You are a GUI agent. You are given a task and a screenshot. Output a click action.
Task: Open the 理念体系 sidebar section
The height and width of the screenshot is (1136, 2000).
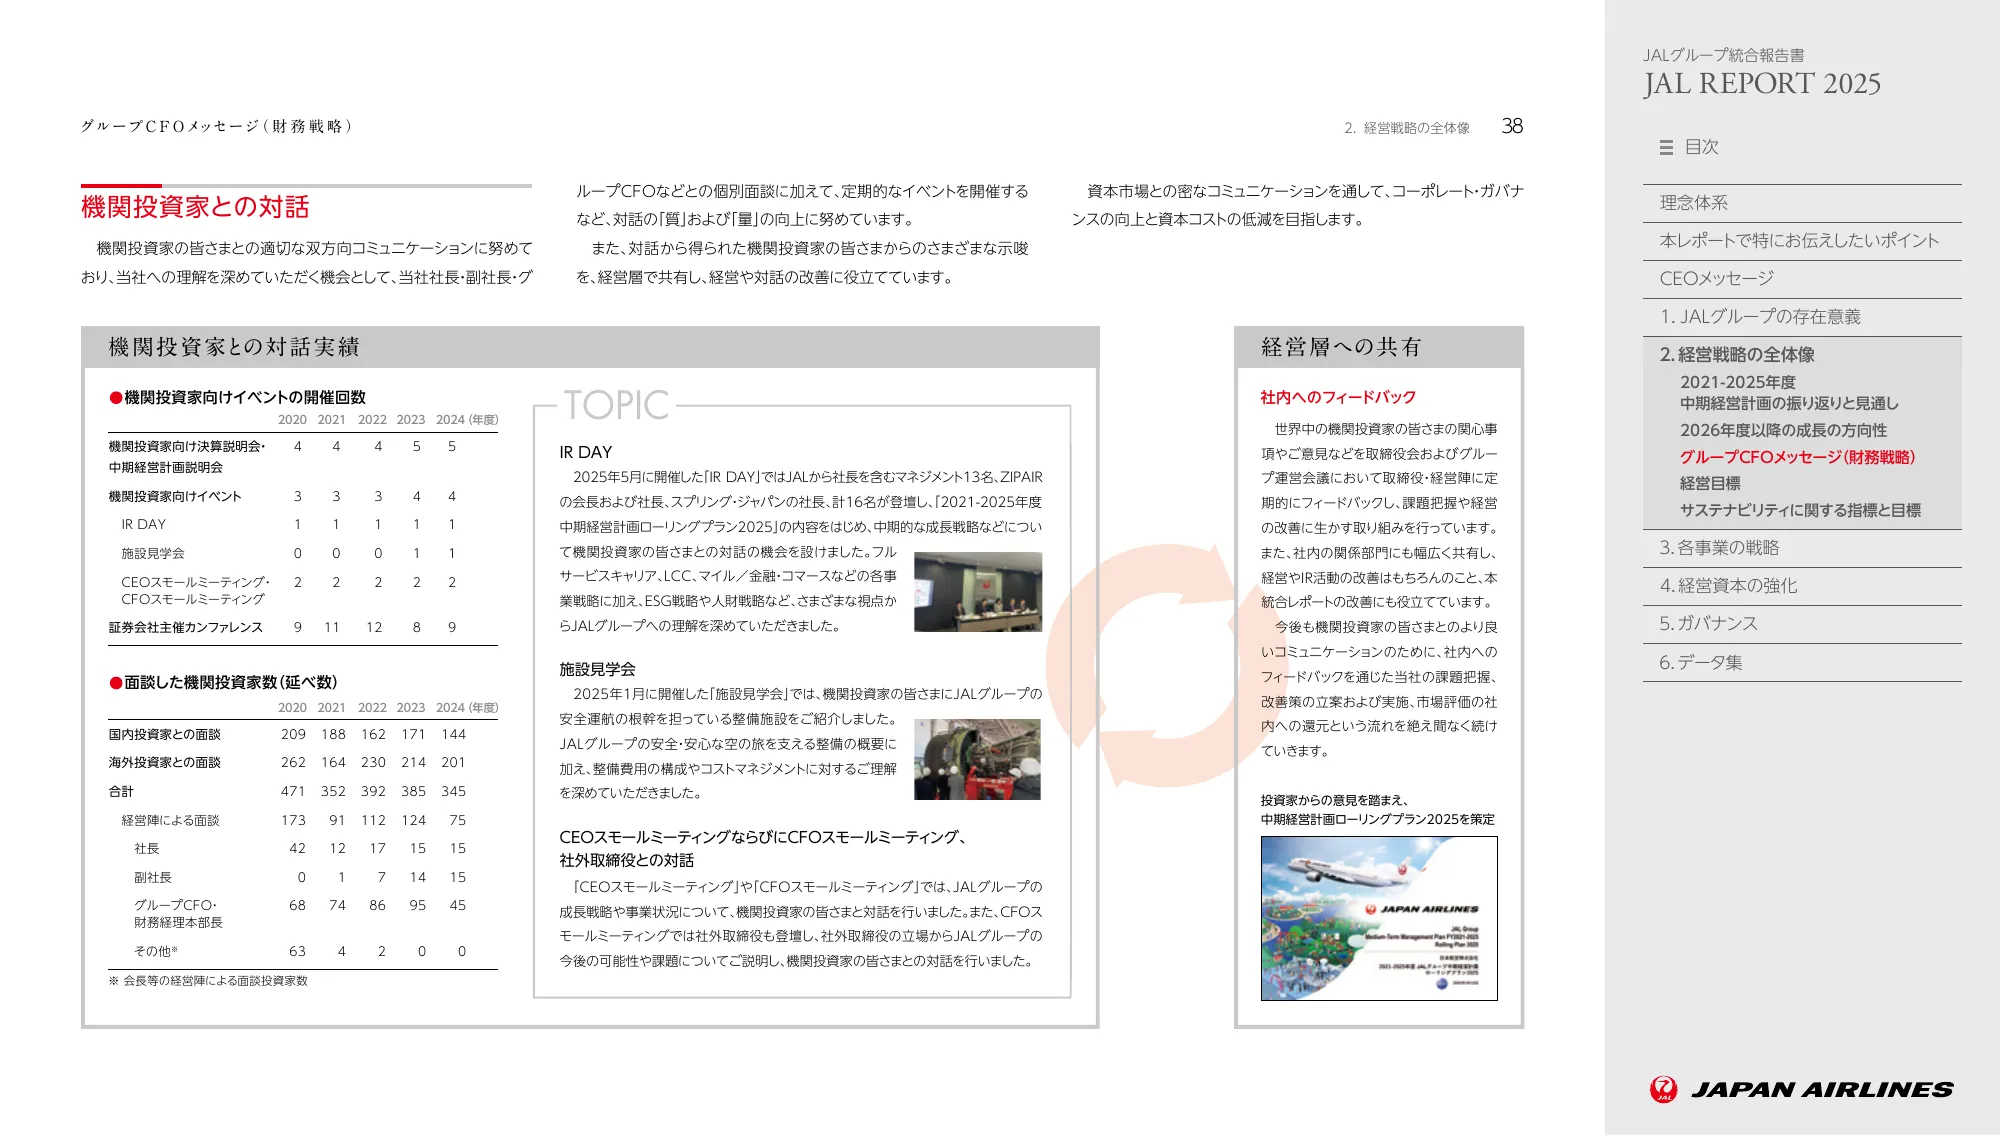[x=1802, y=203]
